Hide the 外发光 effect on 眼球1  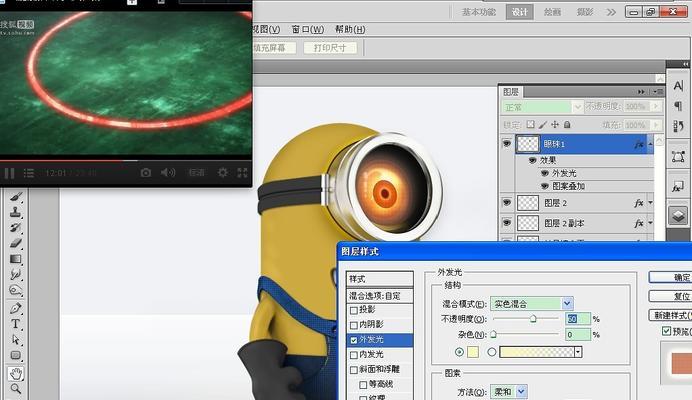coord(545,174)
